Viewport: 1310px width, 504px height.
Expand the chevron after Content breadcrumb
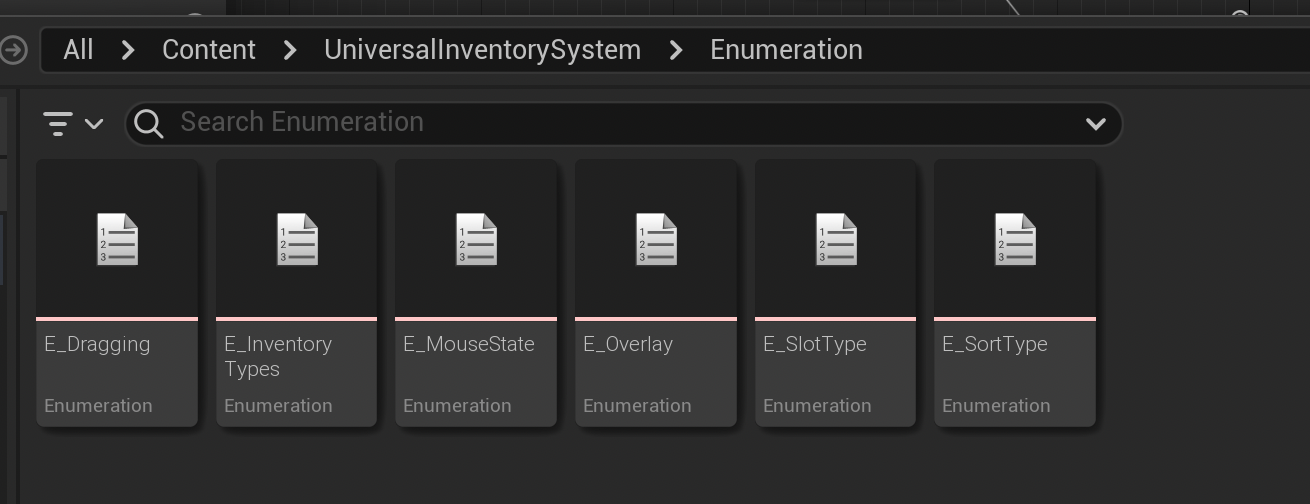click(290, 50)
